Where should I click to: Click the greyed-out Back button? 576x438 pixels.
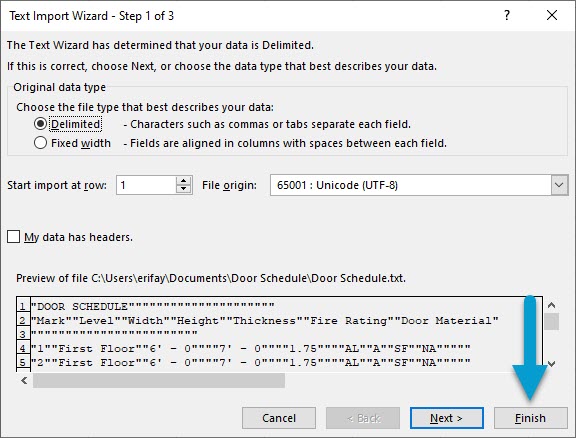tap(363, 418)
